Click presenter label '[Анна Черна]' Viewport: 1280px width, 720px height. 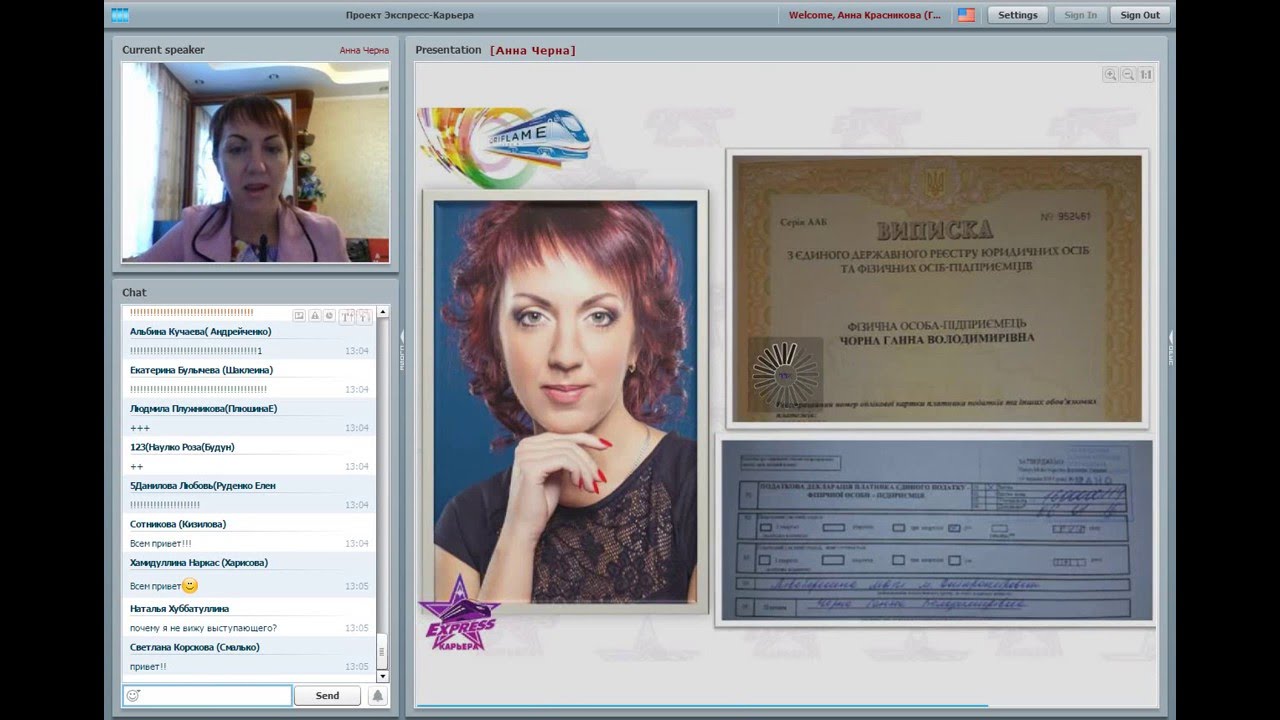[x=533, y=50]
